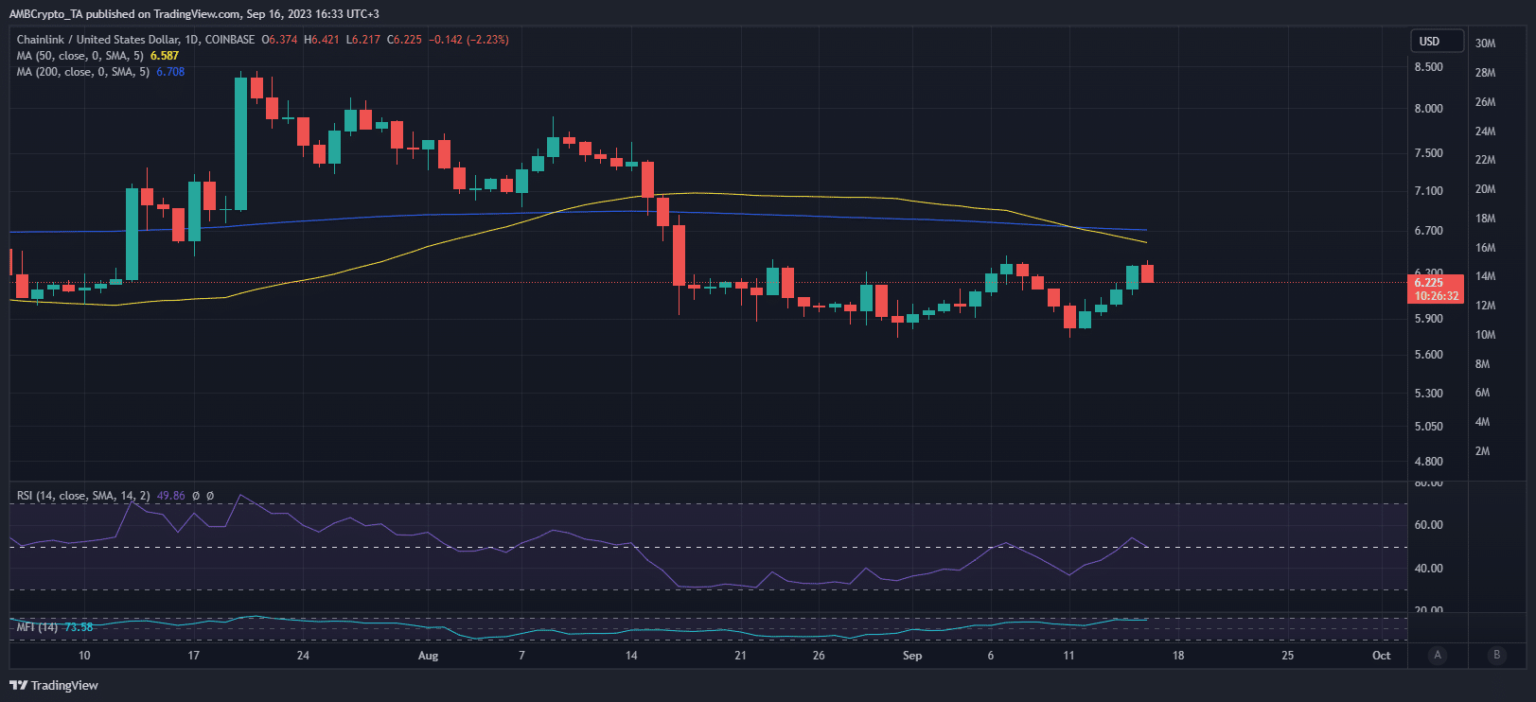Click the B scale icon
Viewport: 1536px width, 702px height.
1496,655
